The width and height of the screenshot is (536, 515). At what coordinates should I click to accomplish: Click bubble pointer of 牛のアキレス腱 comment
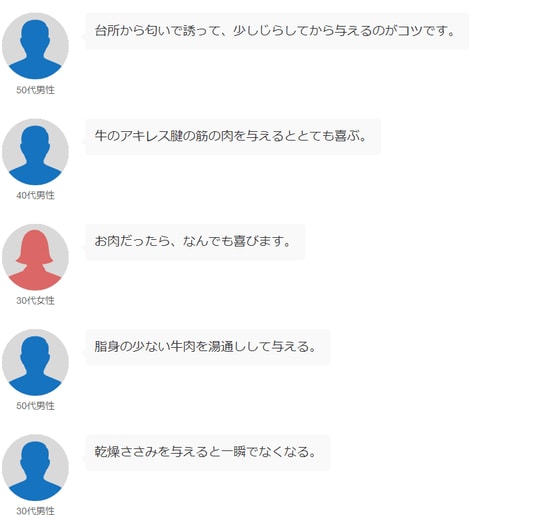84,141
